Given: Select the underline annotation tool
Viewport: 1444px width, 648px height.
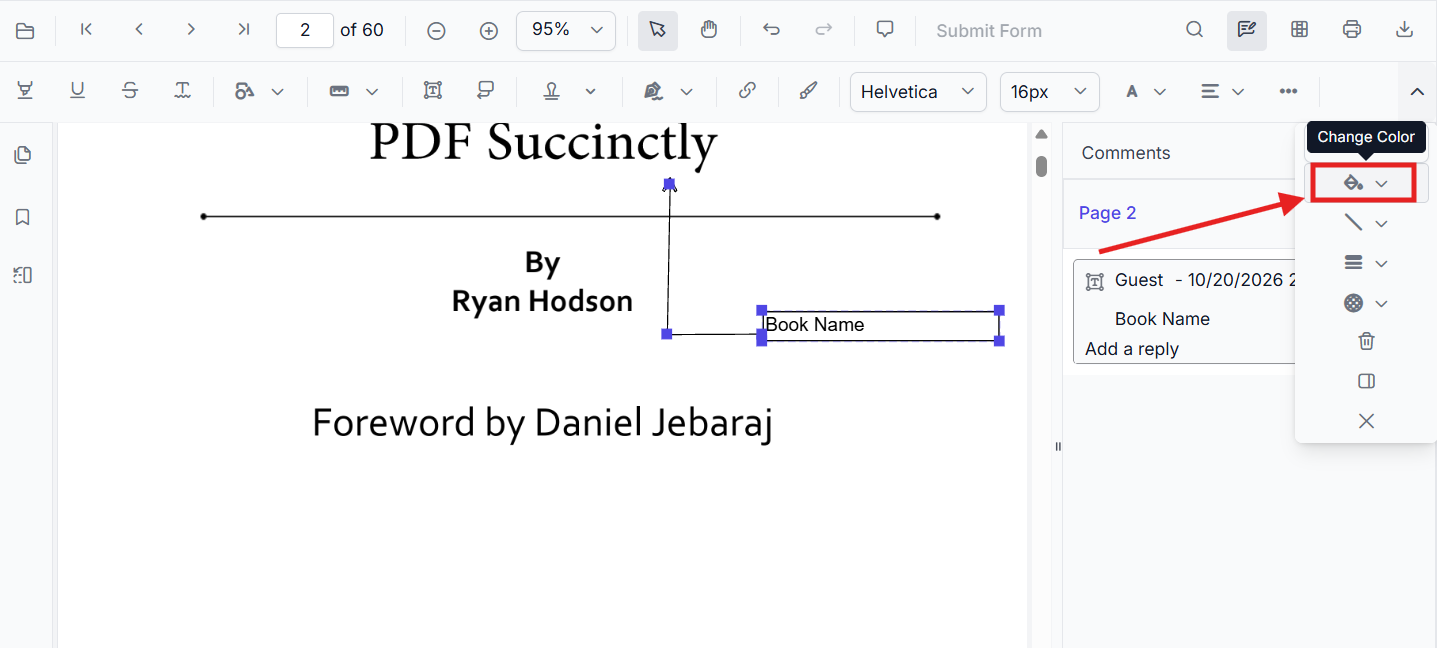Looking at the screenshot, I should [x=77, y=91].
